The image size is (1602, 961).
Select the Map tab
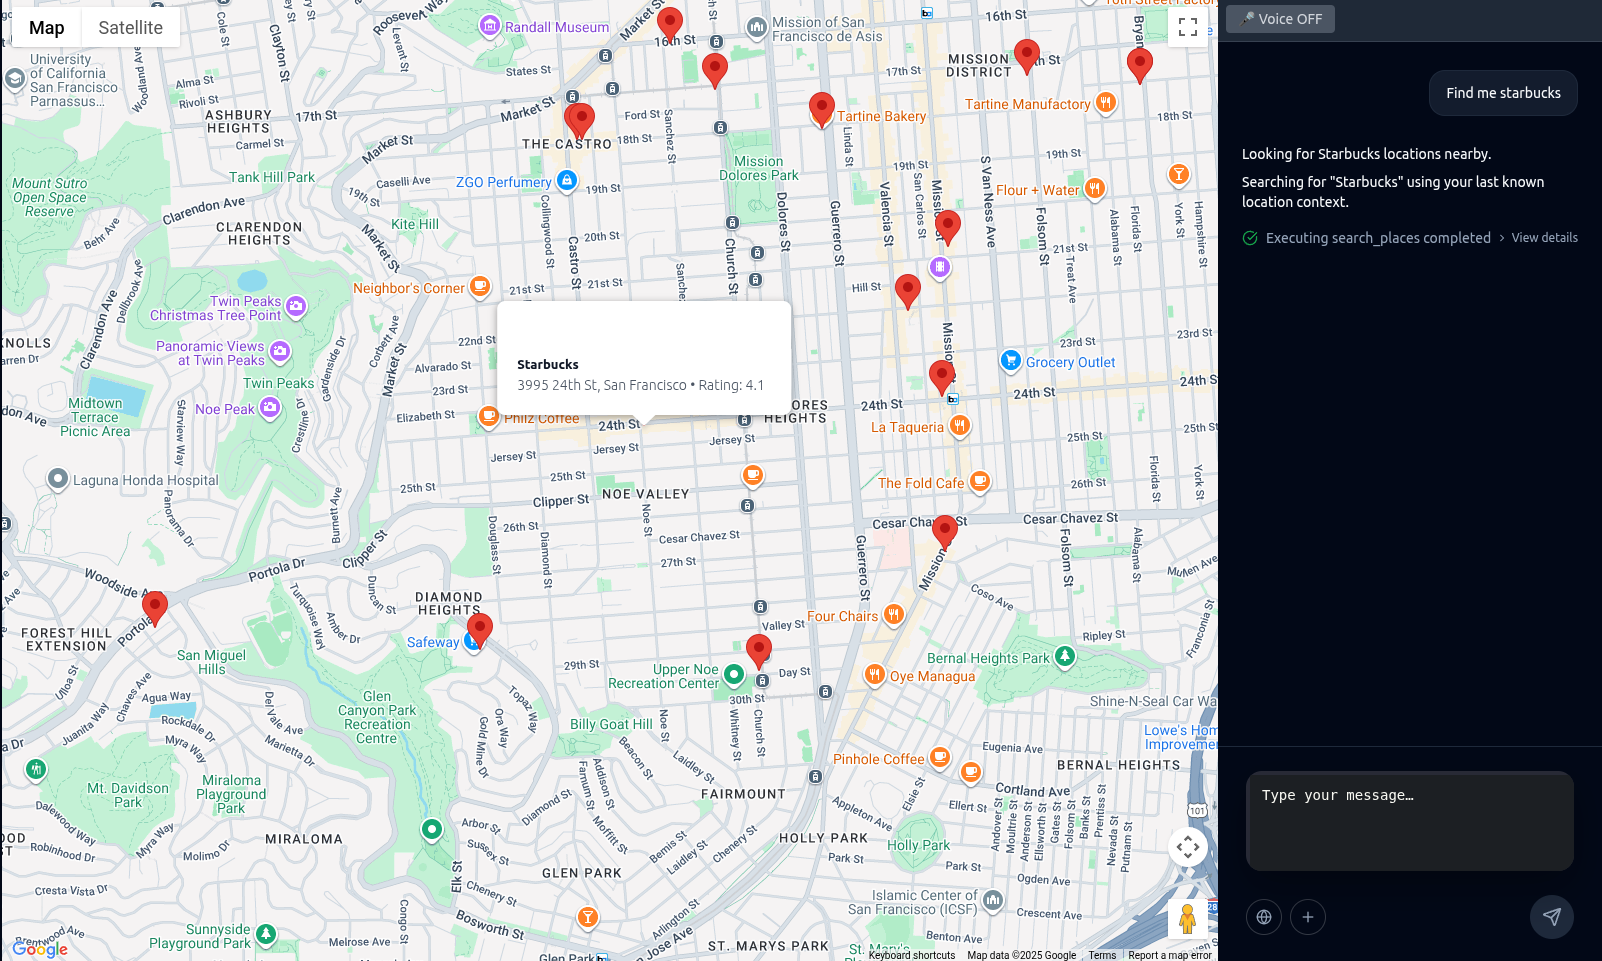46,27
